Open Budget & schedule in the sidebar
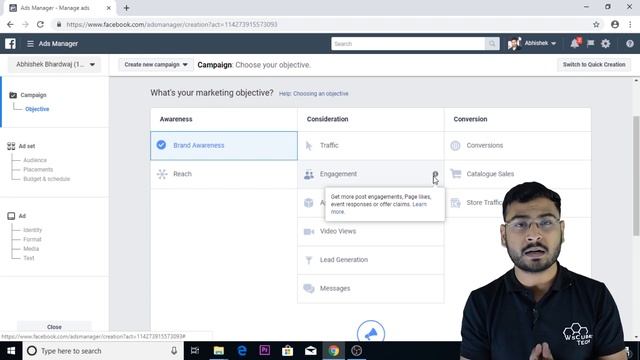 [x=47, y=179]
